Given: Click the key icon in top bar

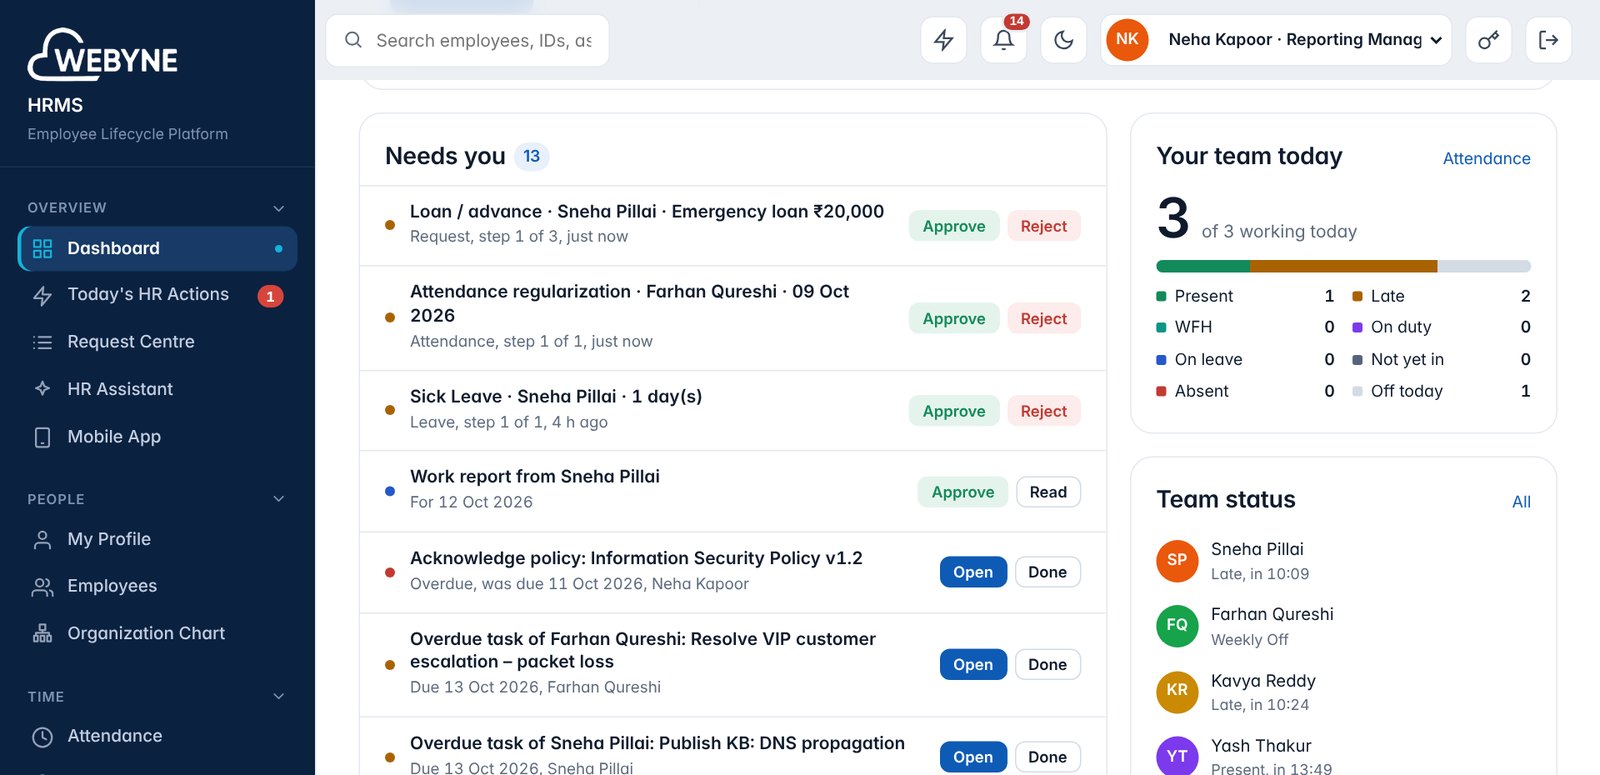Looking at the screenshot, I should [1488, 40].
